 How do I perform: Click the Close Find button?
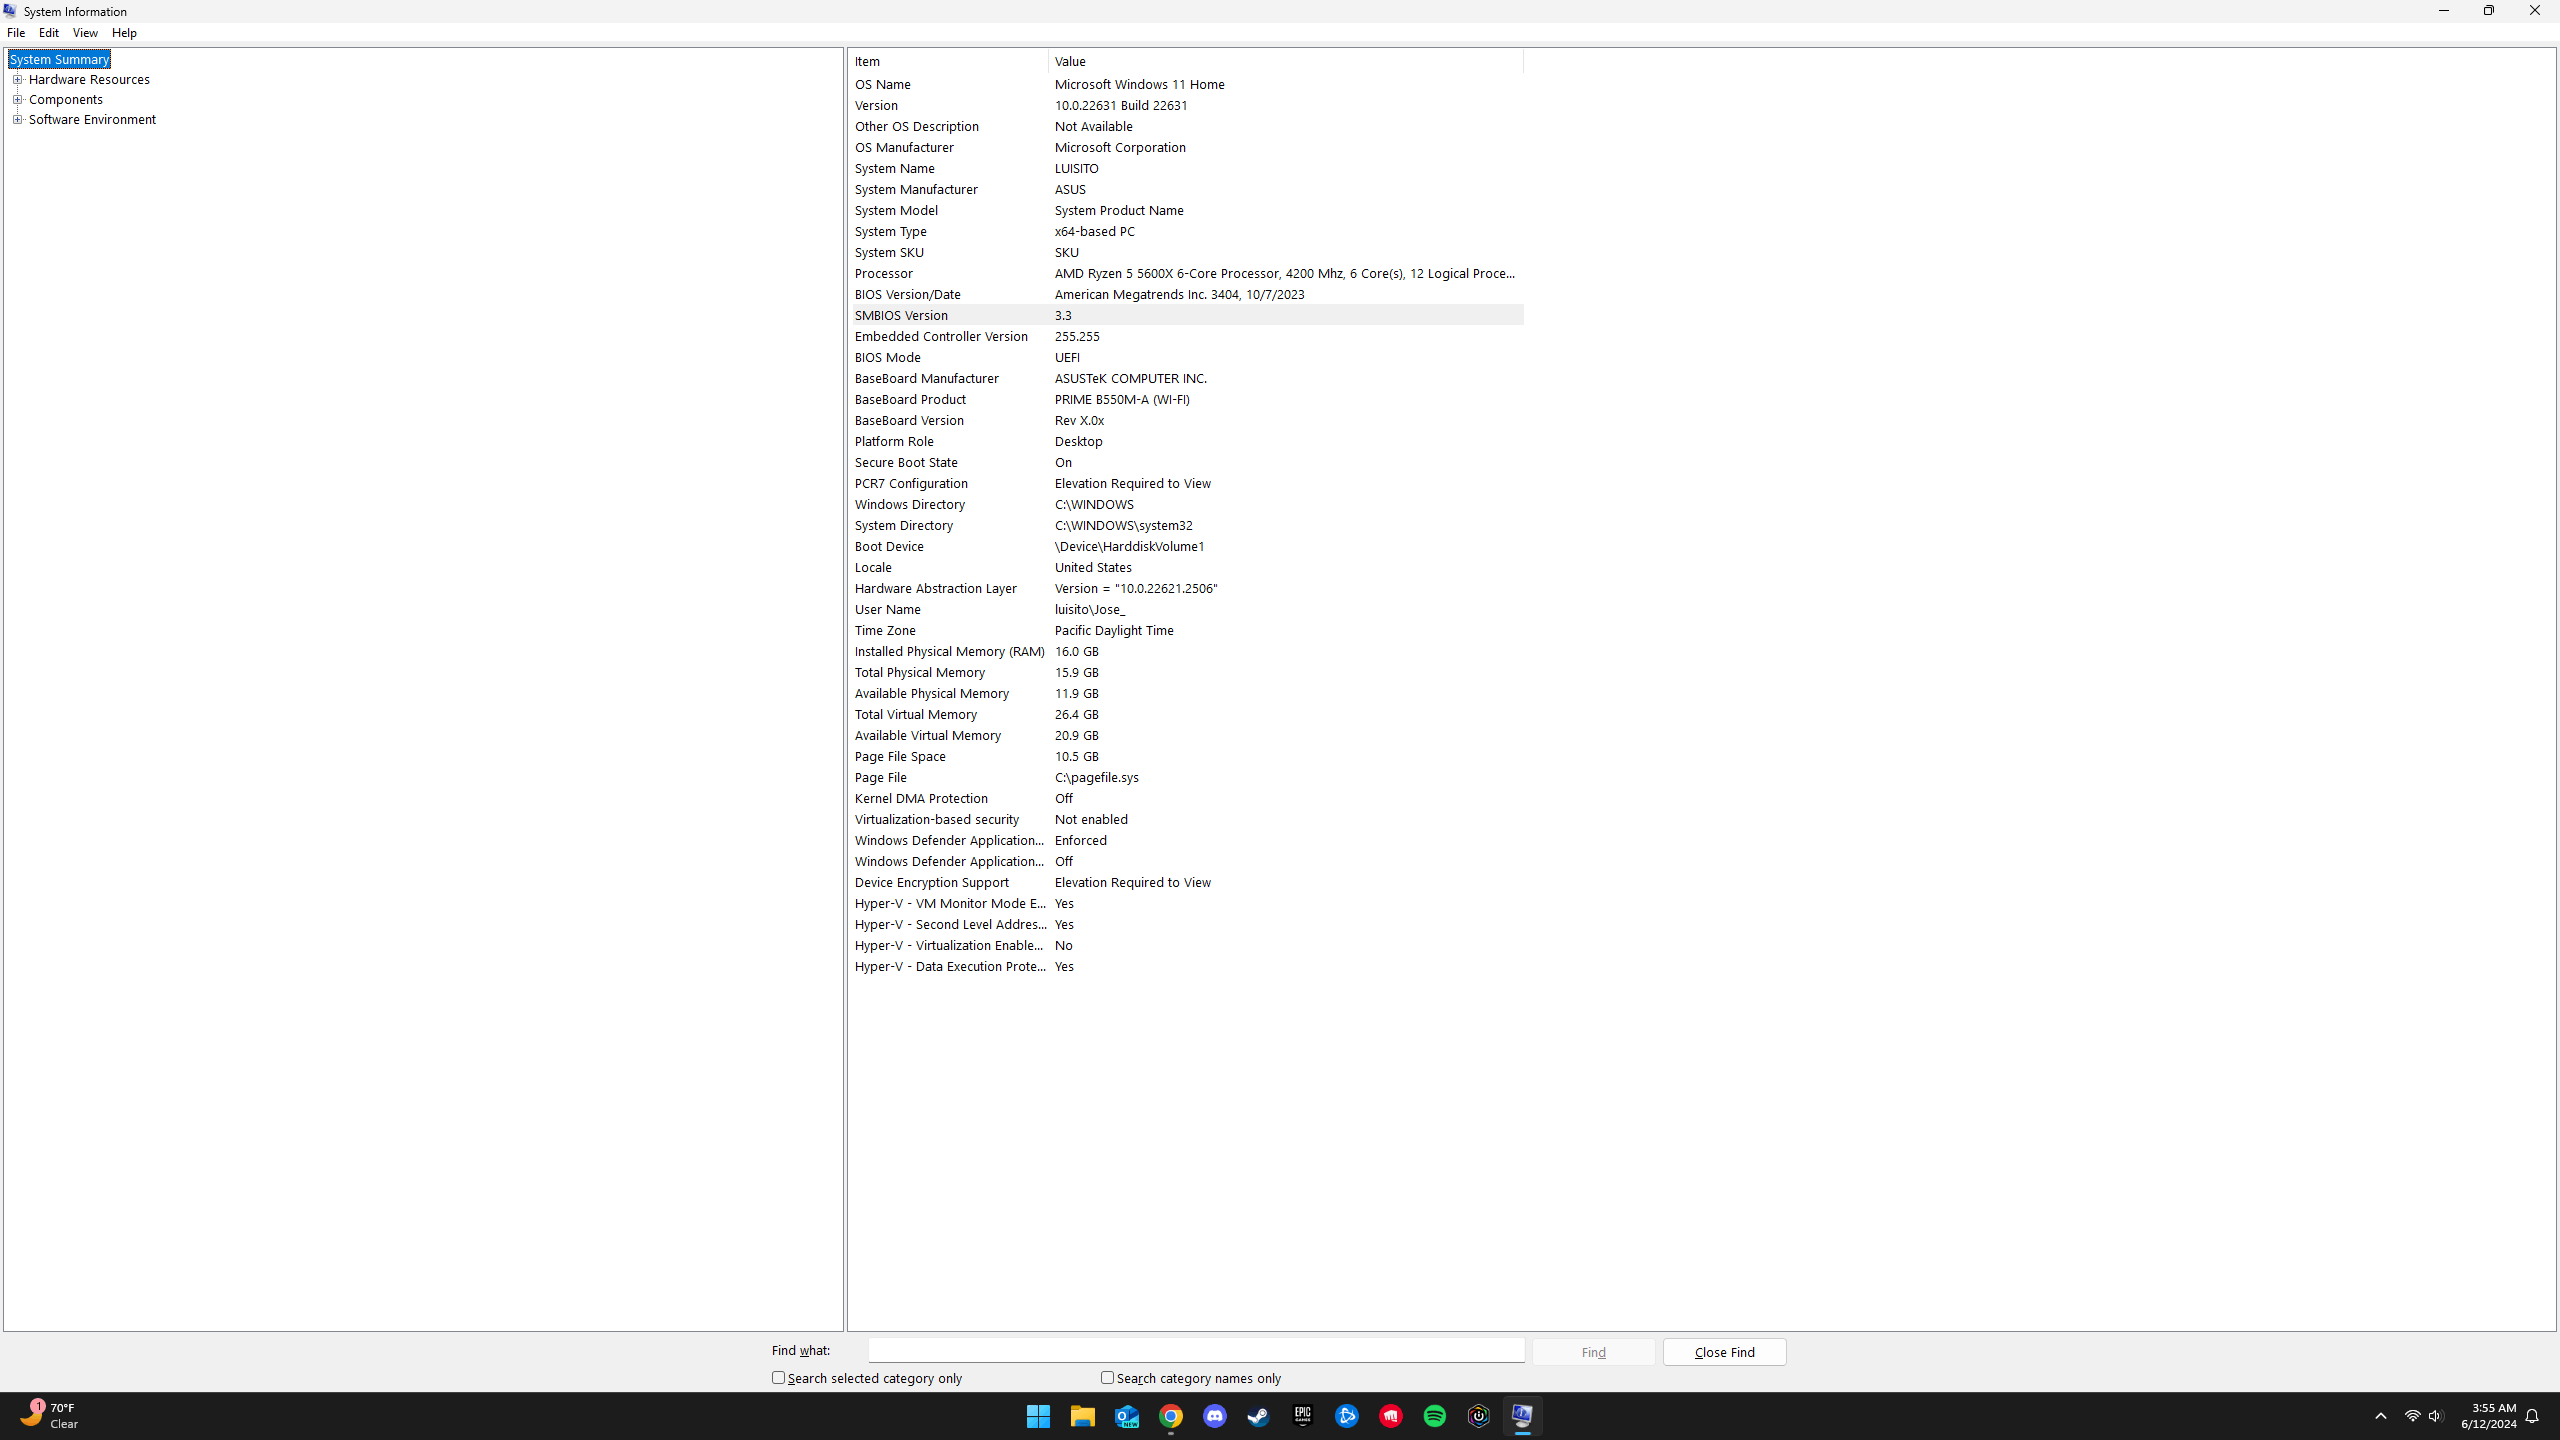(x=1724, y=1352)
